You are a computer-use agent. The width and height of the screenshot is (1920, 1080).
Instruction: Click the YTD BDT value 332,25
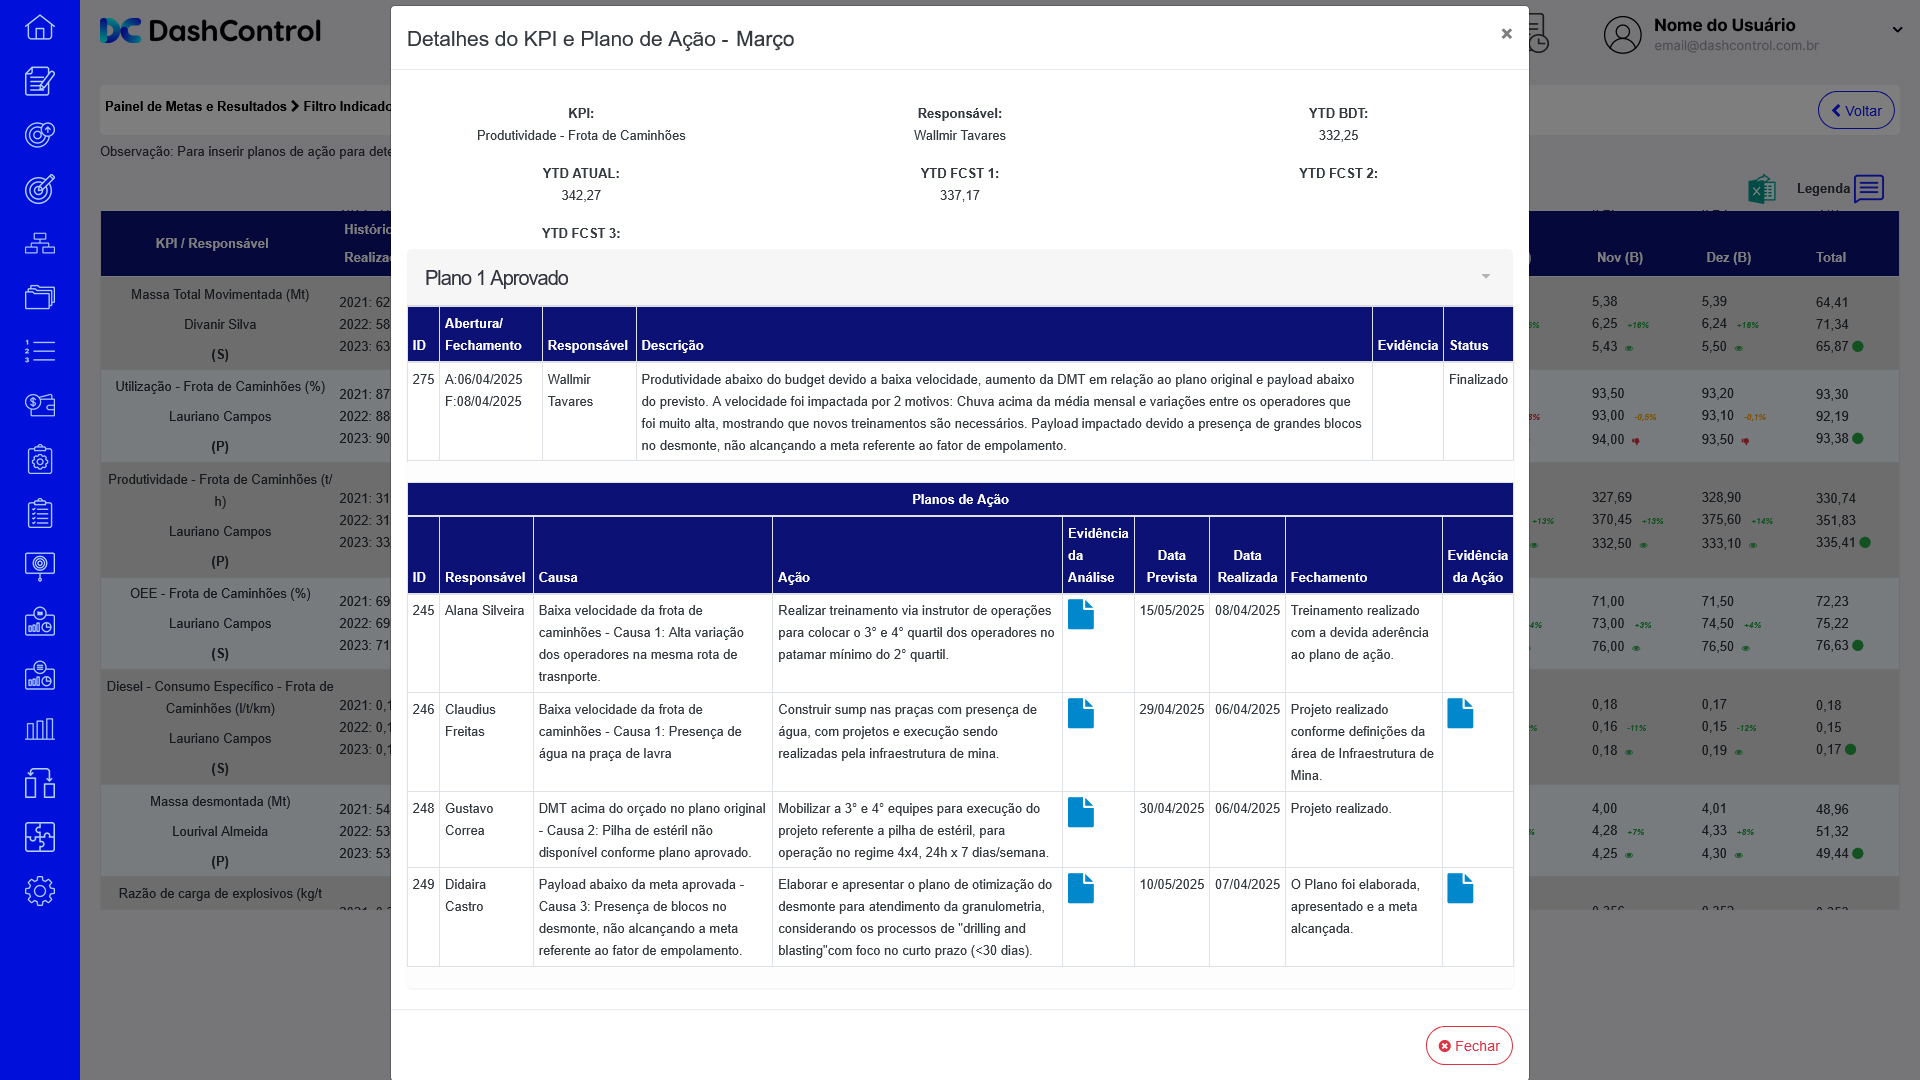point(1338,135)
